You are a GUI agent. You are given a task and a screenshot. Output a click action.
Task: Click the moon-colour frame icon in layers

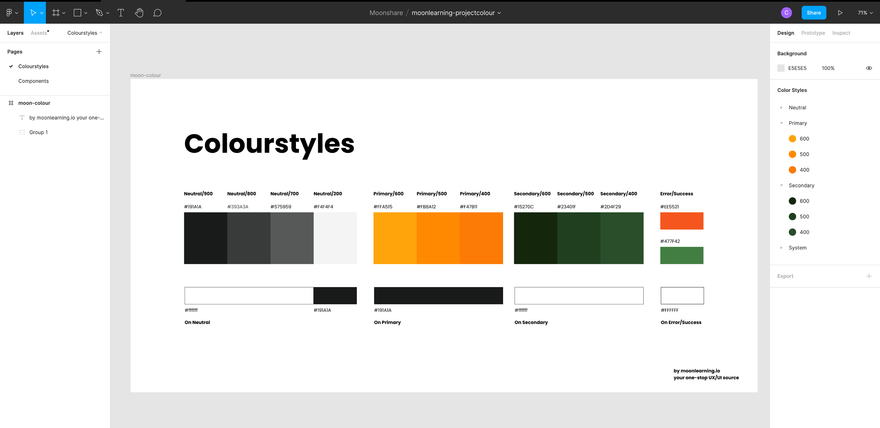(11, 103)
